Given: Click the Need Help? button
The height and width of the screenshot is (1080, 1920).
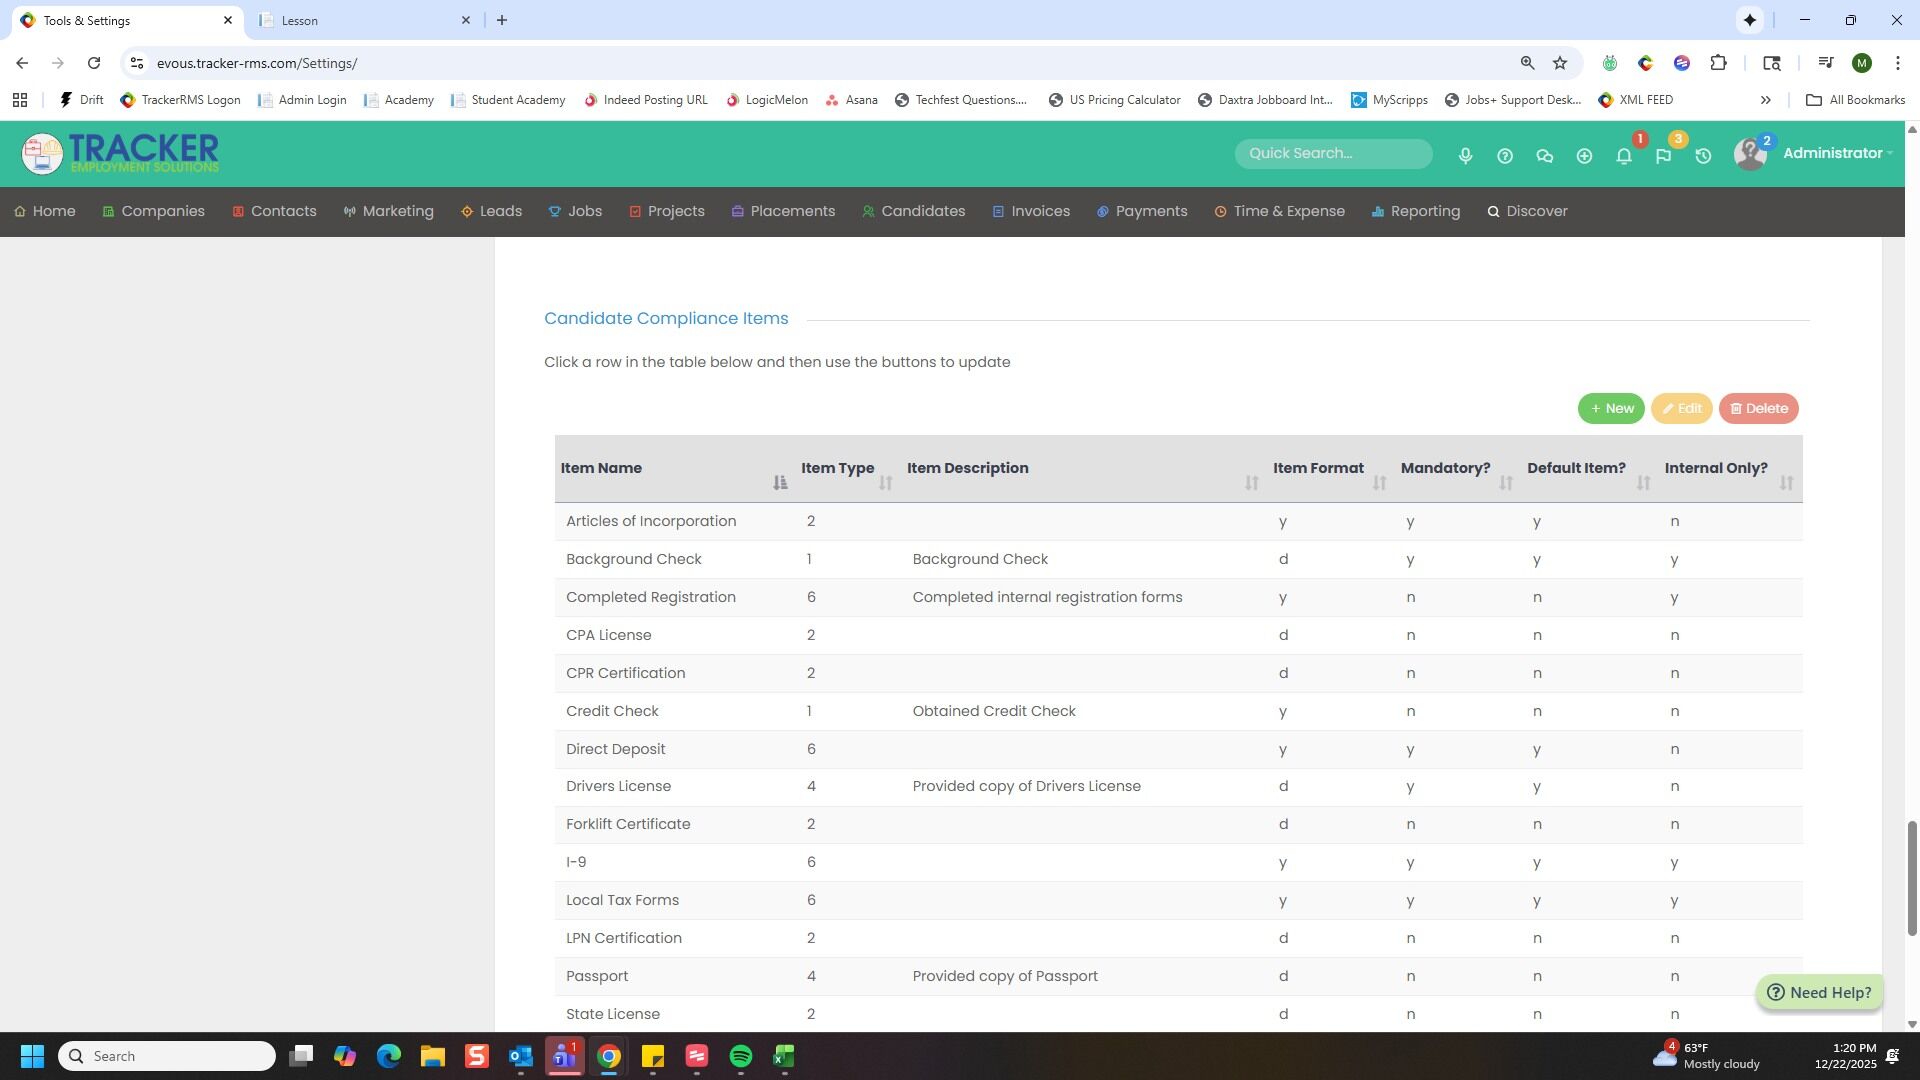Looking at the screenshot, I should pyautogui.click(x=1819, y=992).
